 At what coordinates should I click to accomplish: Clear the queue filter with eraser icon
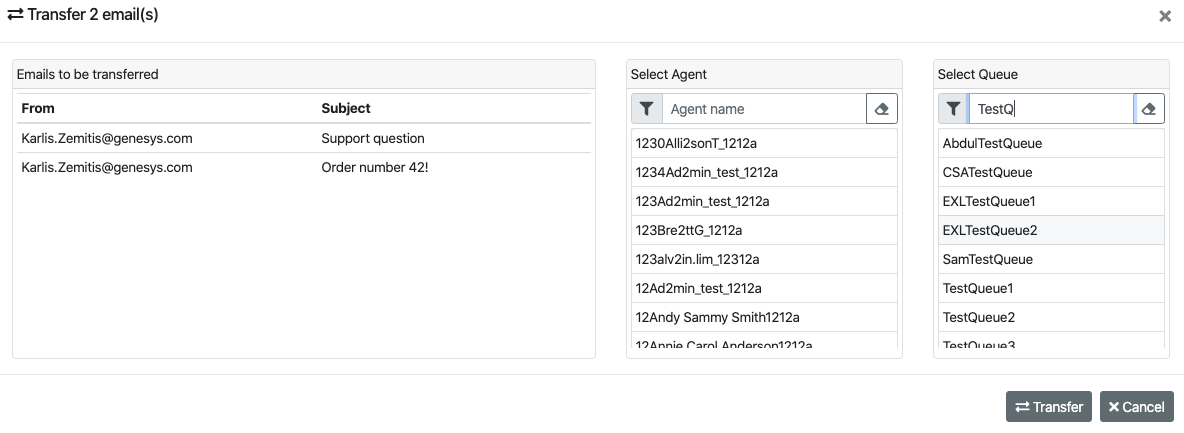[x=1149, y=109]
